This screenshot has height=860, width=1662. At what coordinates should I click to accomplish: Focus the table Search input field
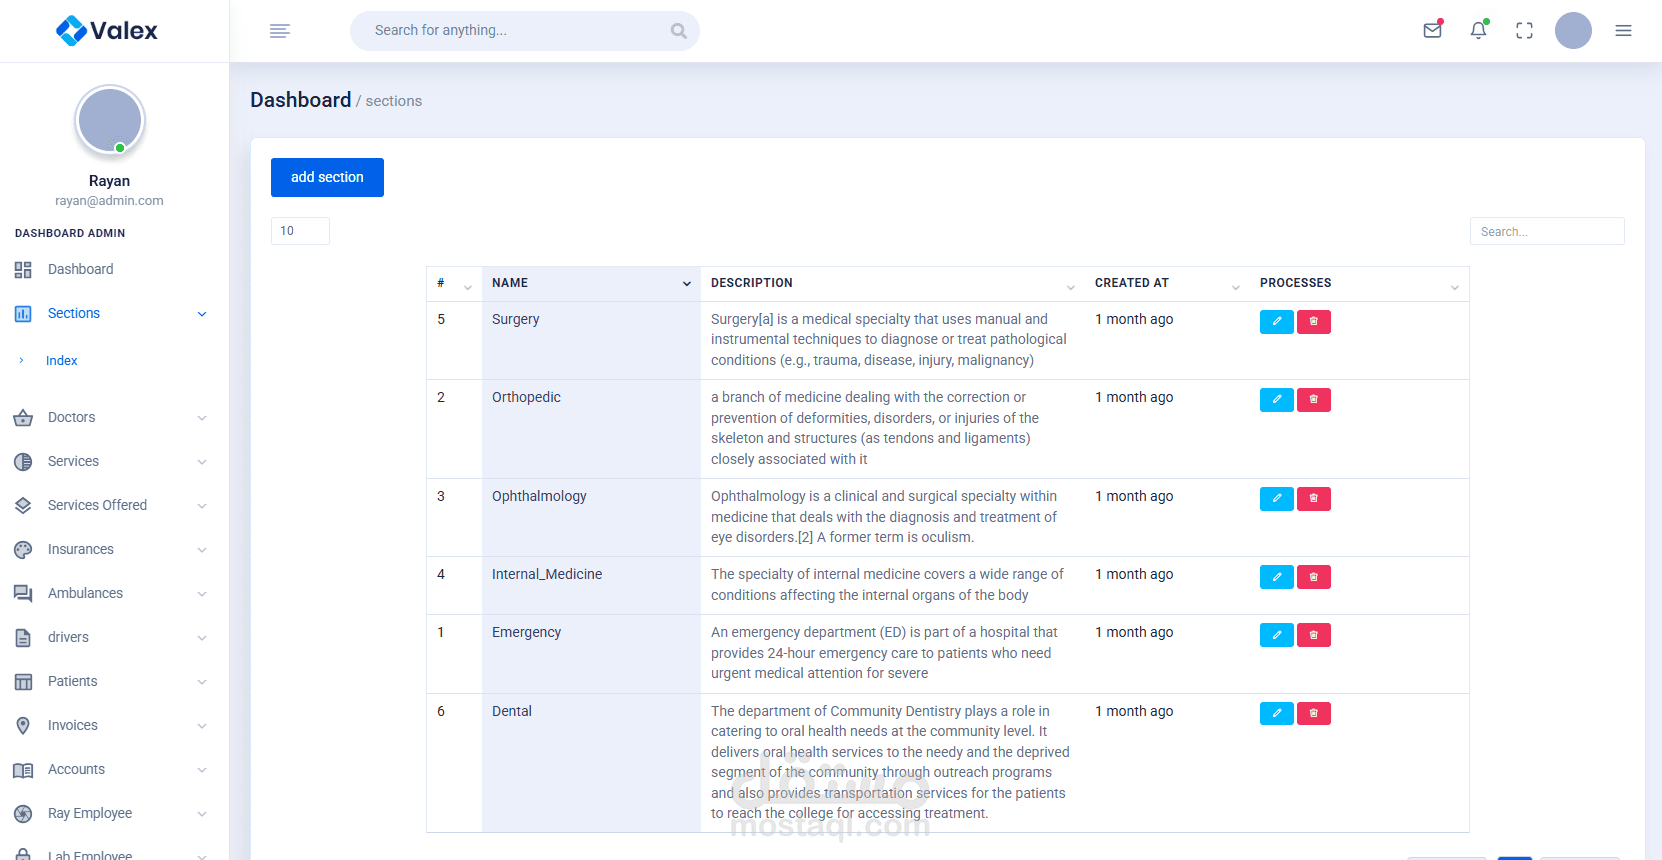(x=1546, y=231)
